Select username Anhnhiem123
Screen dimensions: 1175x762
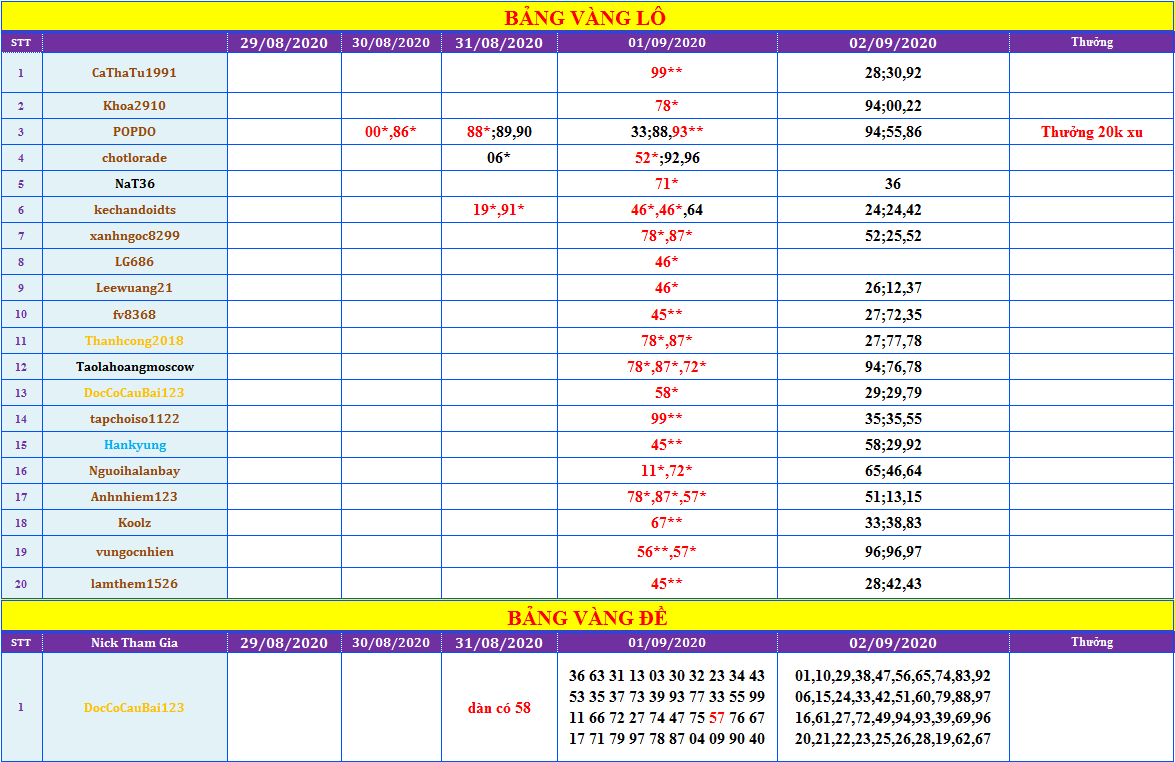[x=134, y=497]
